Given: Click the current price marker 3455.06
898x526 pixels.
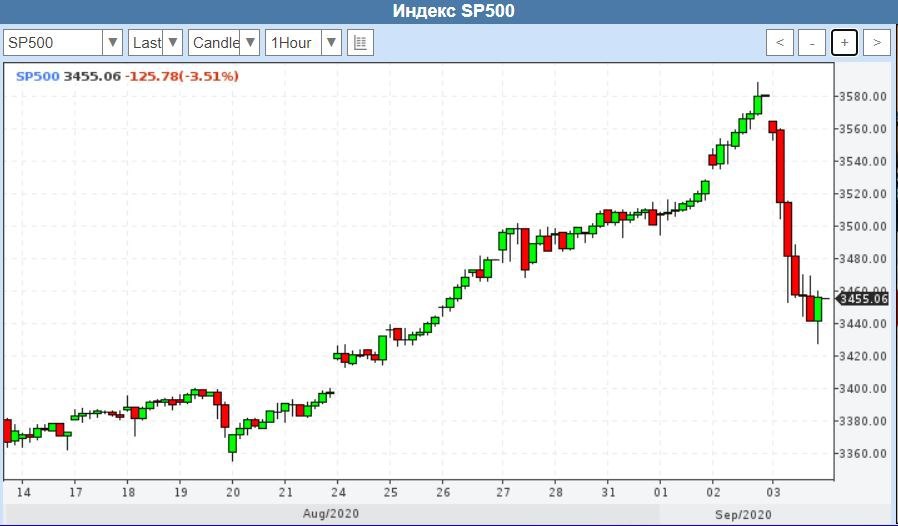Looking at the screenshot, I should pyautogui.click(x=863, y=299).
